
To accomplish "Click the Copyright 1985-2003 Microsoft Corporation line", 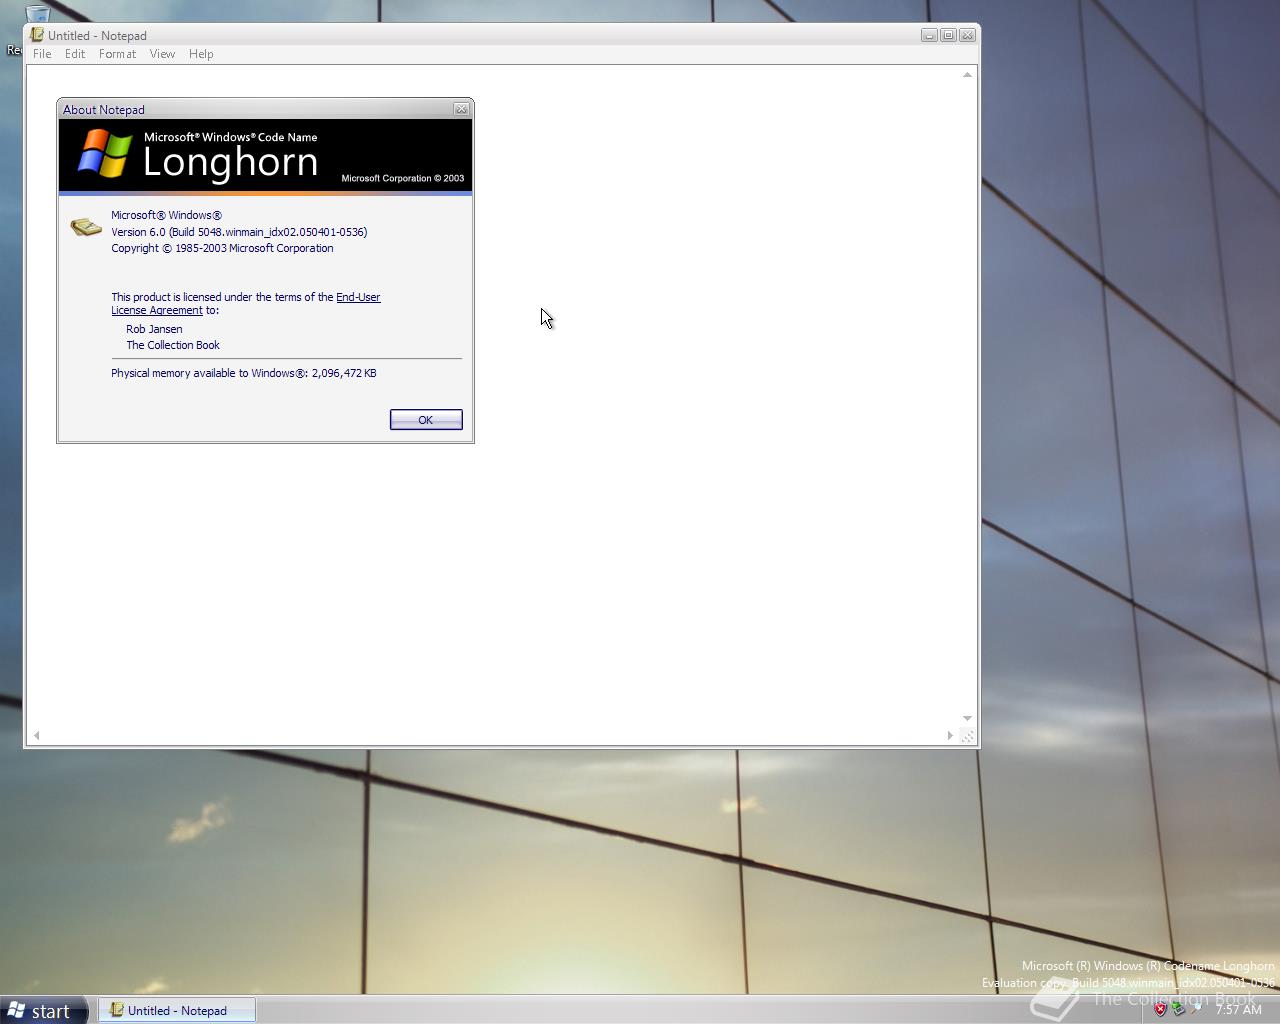I will (222, 248).
